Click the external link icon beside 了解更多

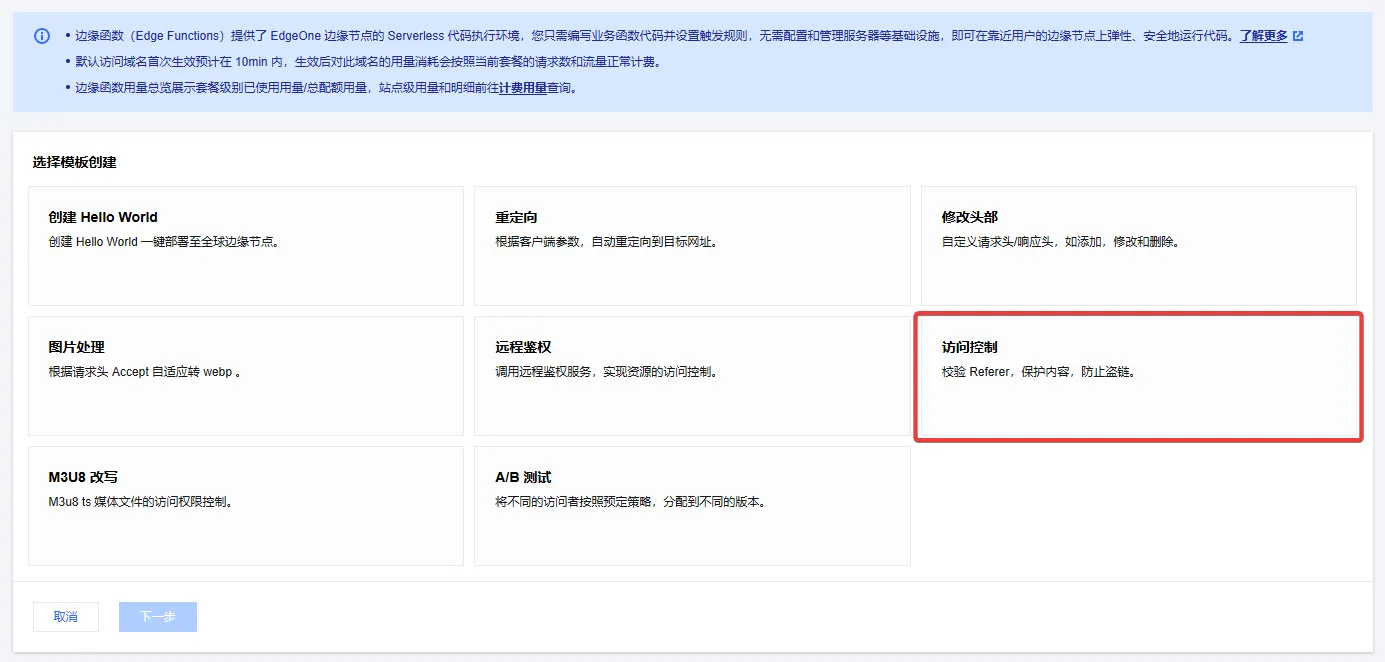point(1298,36)
